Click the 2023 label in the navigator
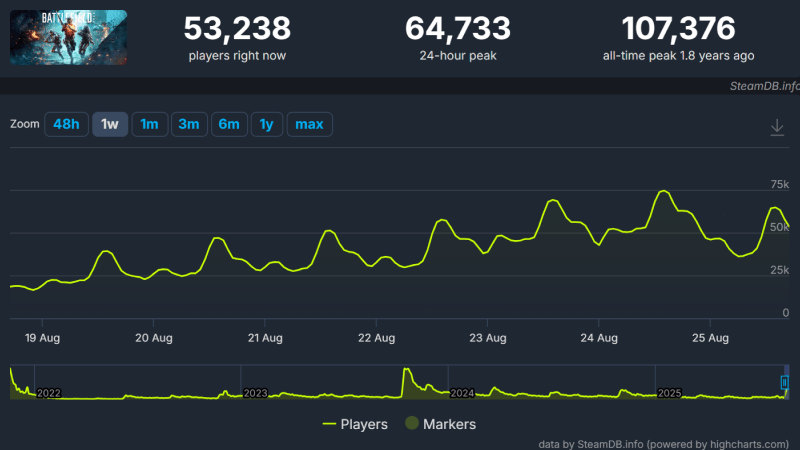The width and height of the screenshot is (800, 450). [256, 393]
